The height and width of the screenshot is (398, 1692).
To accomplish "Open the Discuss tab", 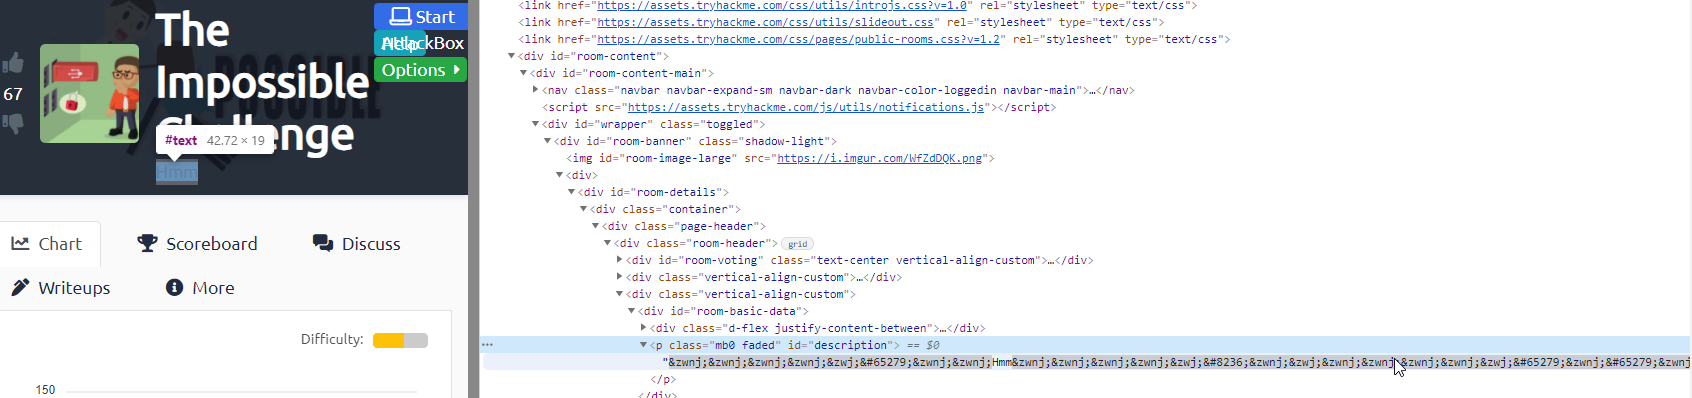I will (x=357, y=244).
